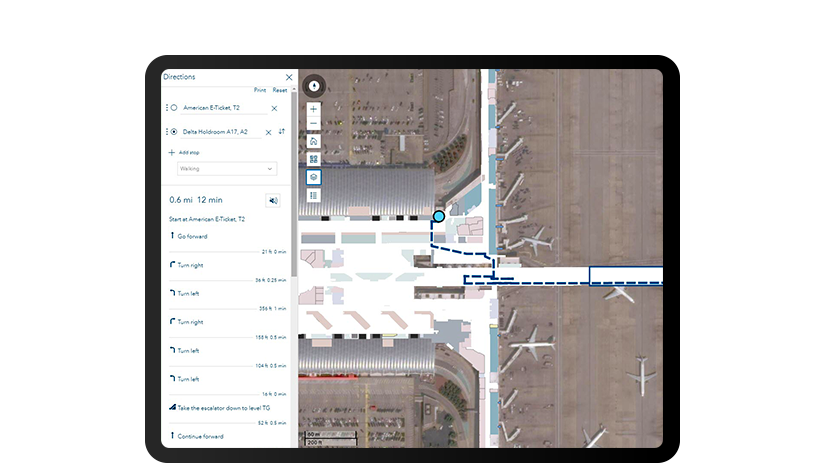Return map to home extent
Image resolution: width=824 pixels, height=463 pixels.
pos(313,141)
